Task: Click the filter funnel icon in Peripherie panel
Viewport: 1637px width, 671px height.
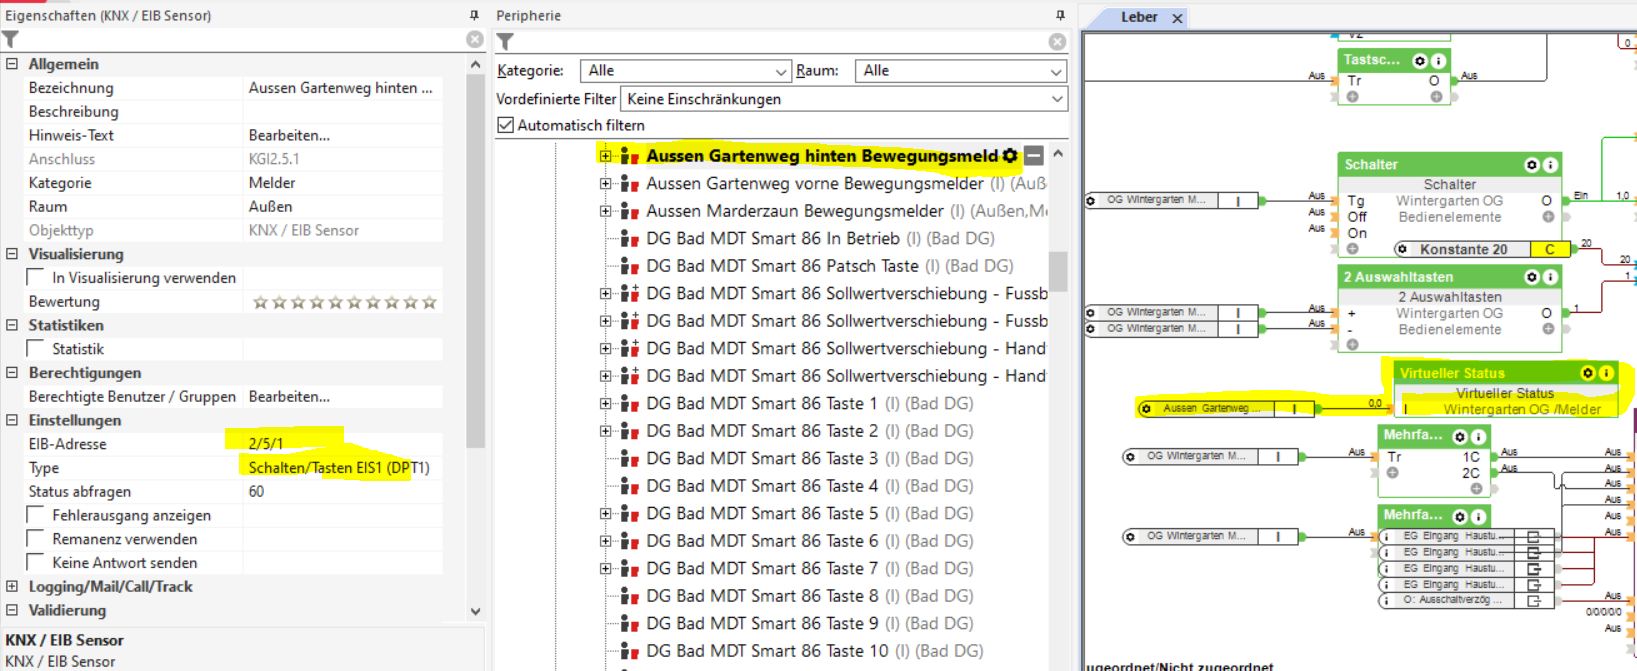Action: 506,42
